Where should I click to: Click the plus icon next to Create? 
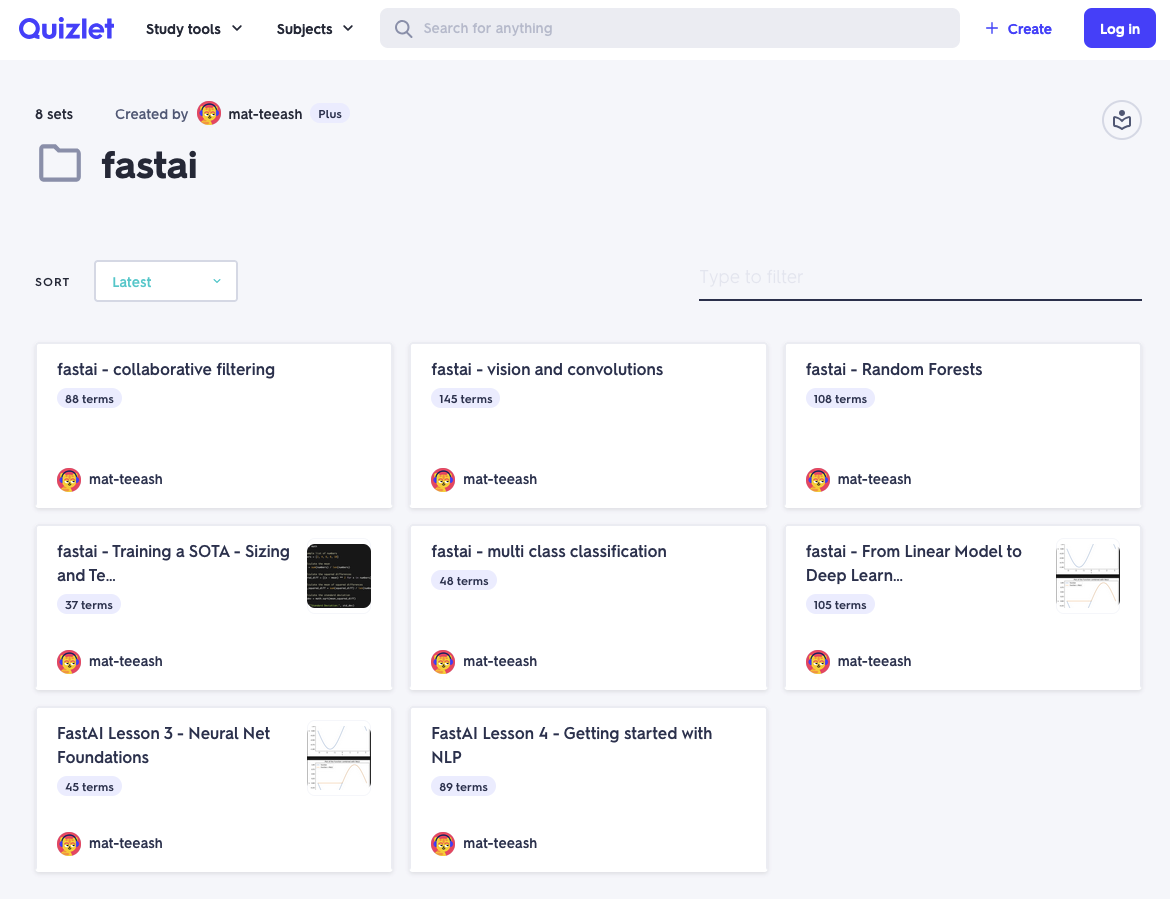click(991, 29)
